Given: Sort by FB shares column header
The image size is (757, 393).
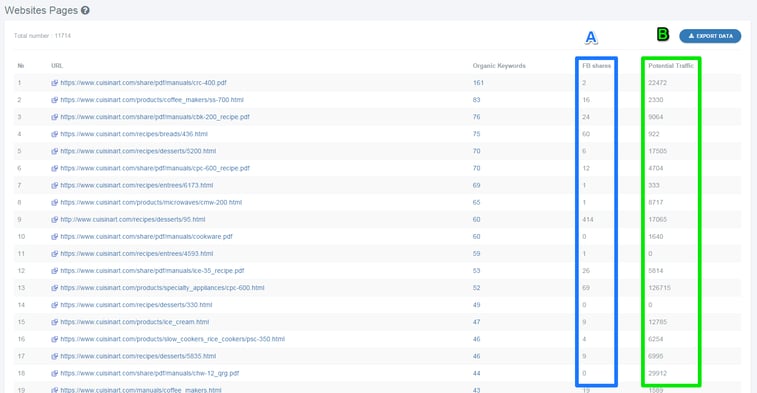Looking at the screenshot, I should (x=596, y=66).
